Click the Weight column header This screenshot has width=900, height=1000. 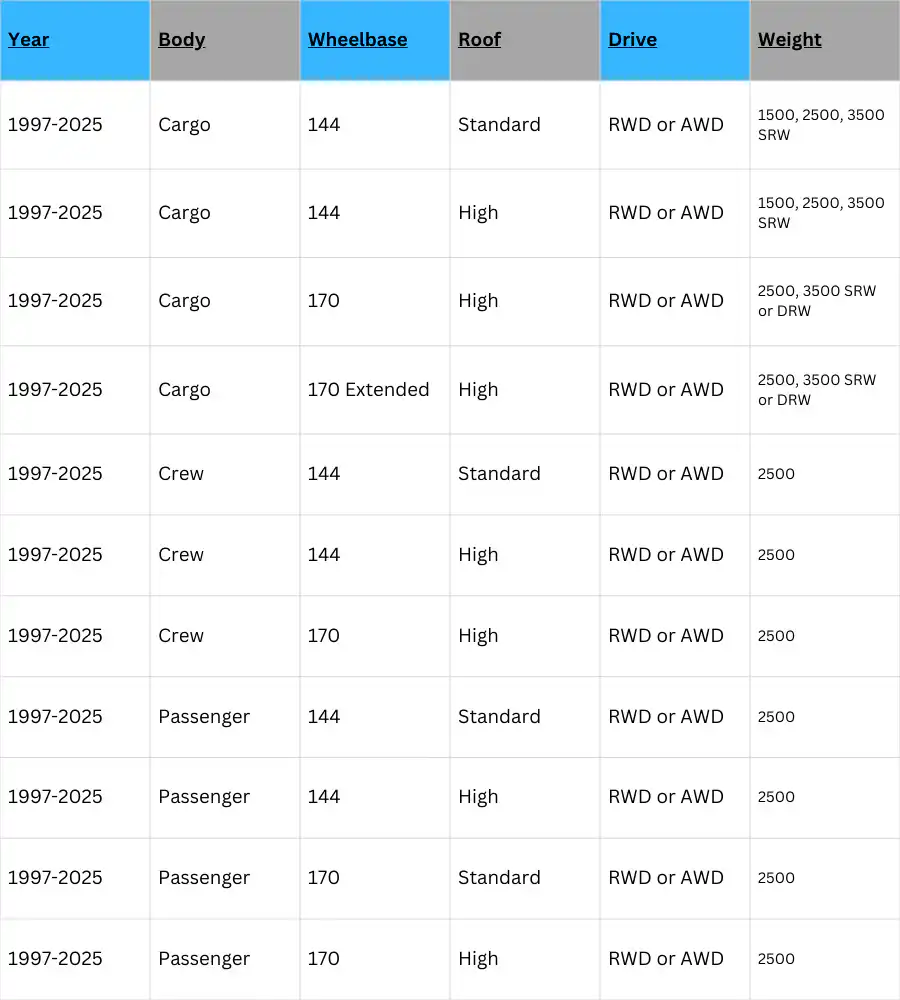pos(790,40)
